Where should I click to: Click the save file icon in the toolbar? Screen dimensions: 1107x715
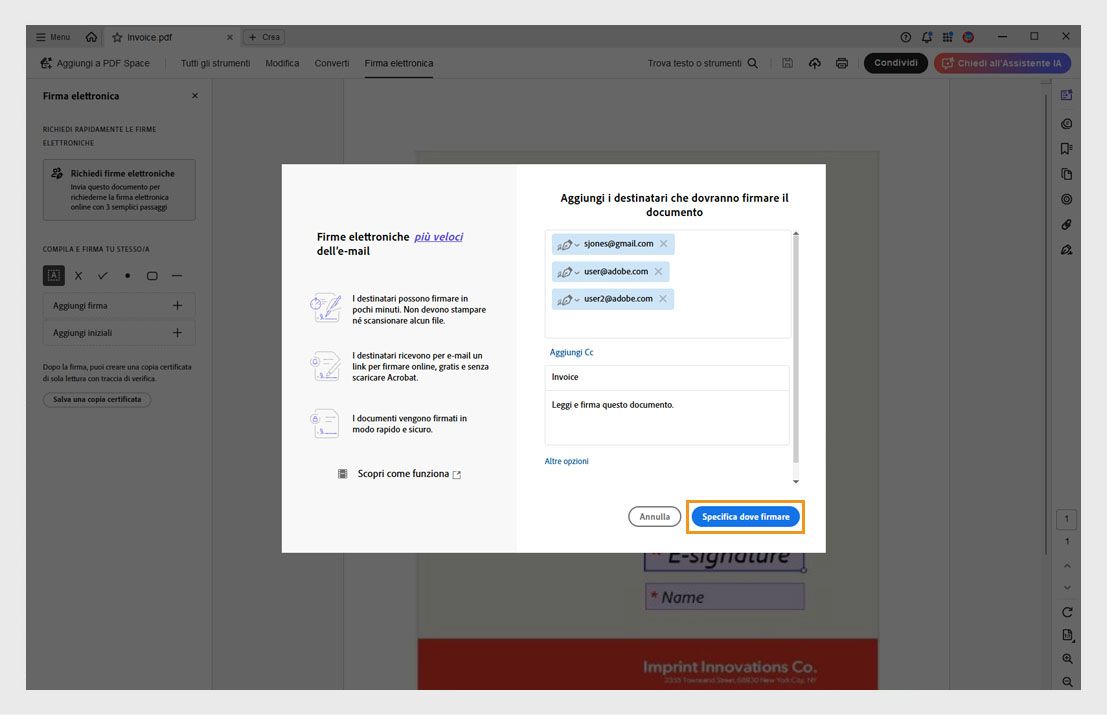787,62
